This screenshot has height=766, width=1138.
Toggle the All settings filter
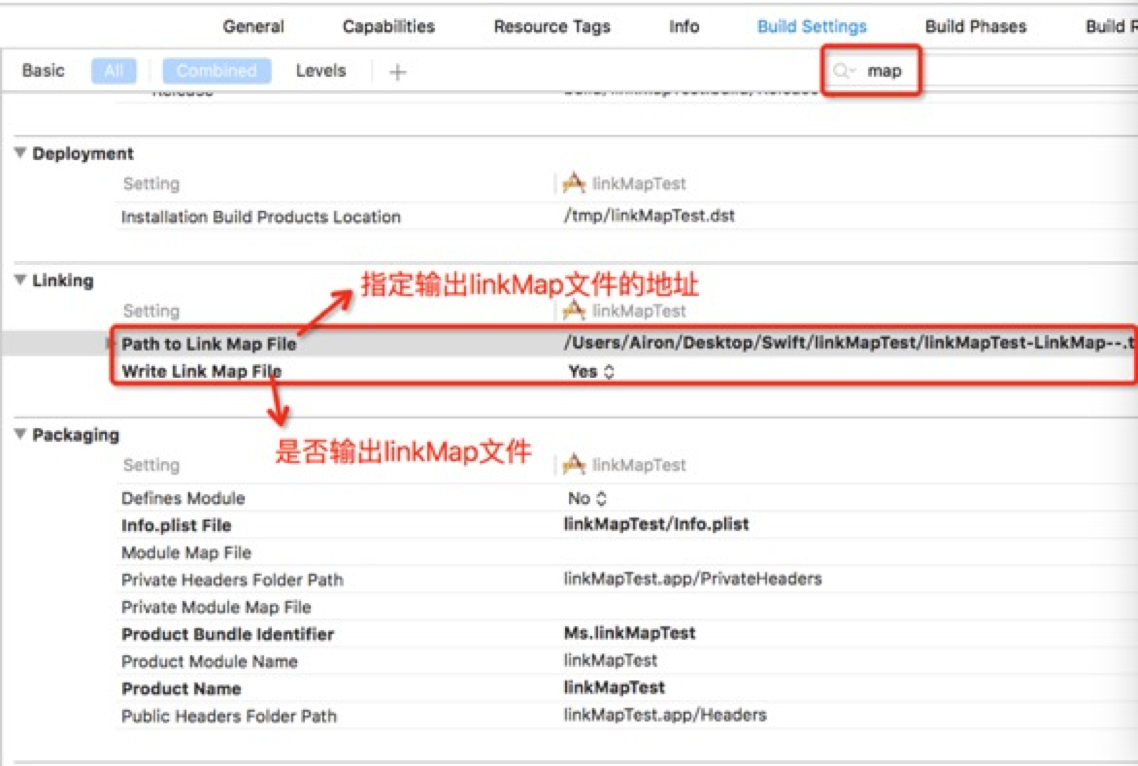pos(113,70)
